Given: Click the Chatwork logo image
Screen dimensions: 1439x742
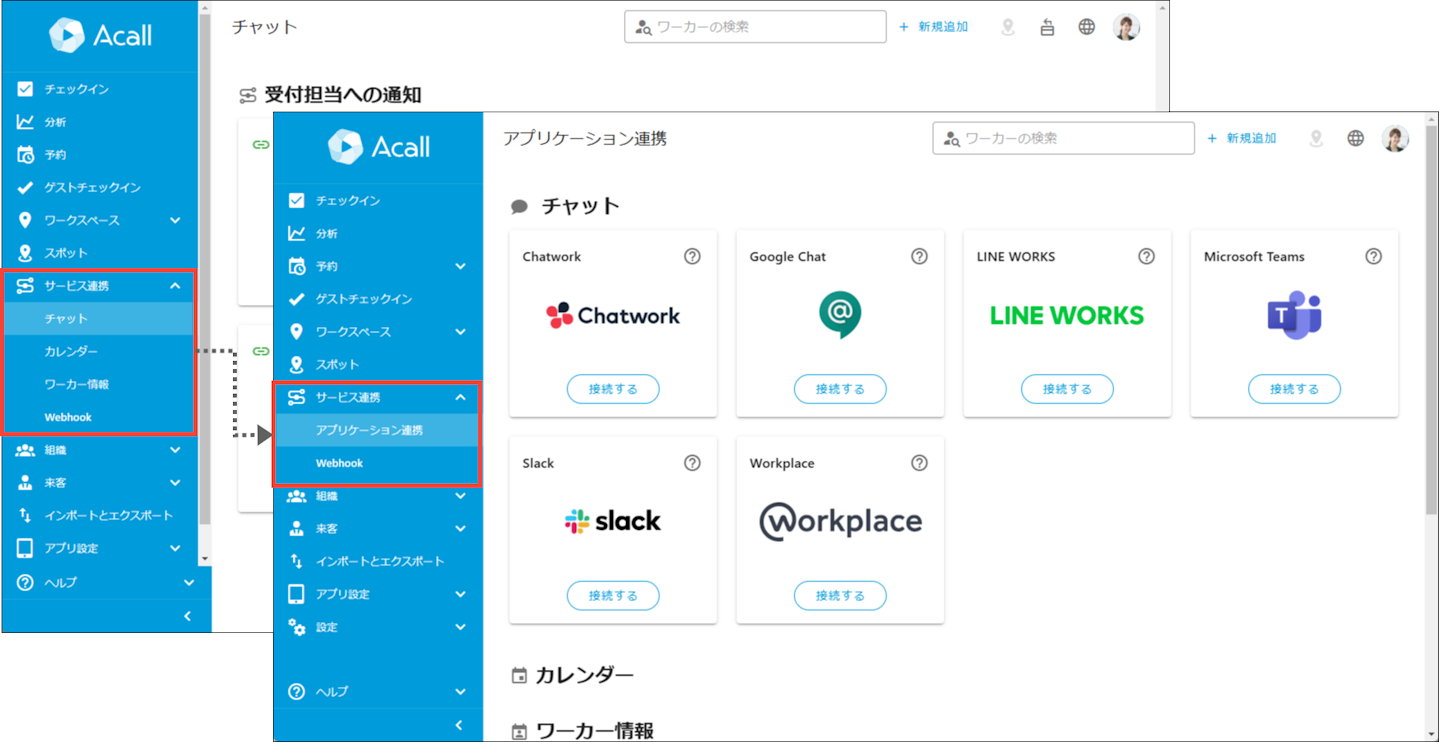Looking at the screenshot, I should tap(613, 316).
